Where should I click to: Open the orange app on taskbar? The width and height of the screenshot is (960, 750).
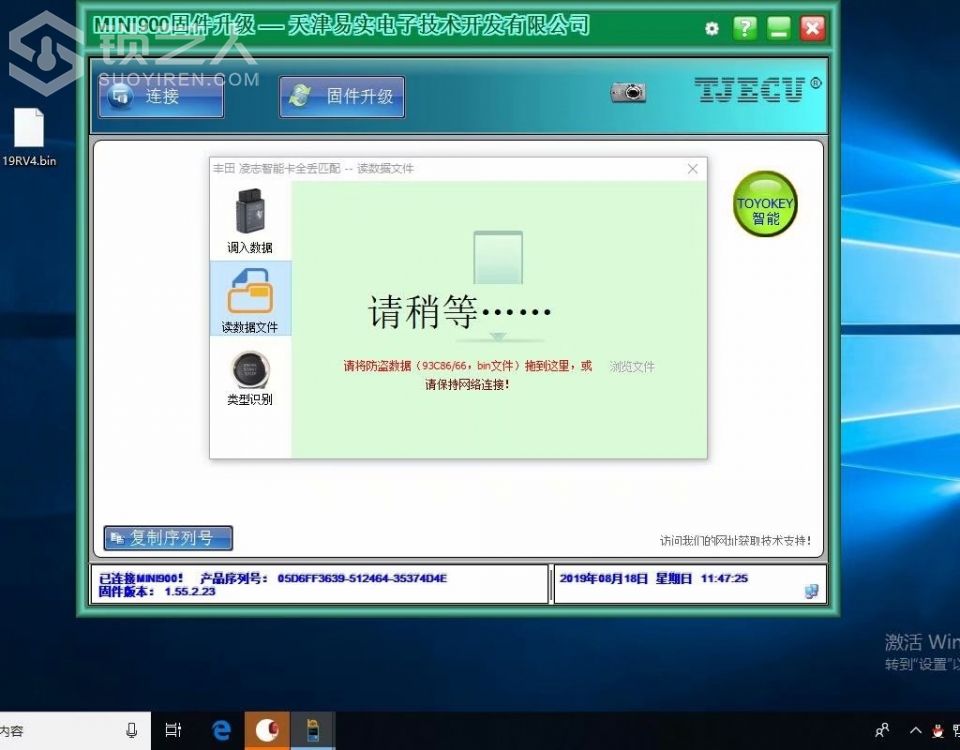click(x=268, y=730)
